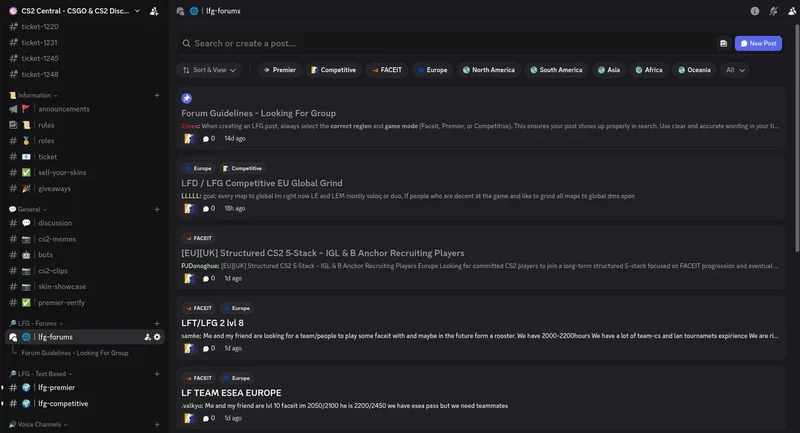800x433 pixels.
Task: Open the cs2-memes channel
Action: (85, 239)
